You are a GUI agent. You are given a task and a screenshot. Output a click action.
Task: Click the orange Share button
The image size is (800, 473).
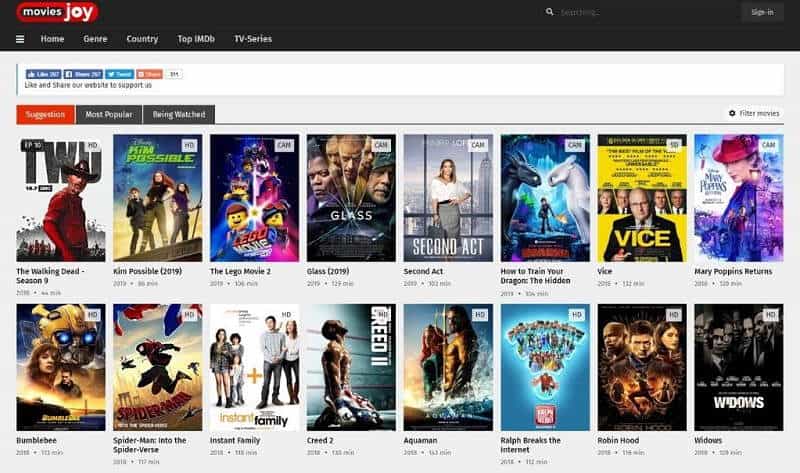pyautogui.click(x=149, y=74)
